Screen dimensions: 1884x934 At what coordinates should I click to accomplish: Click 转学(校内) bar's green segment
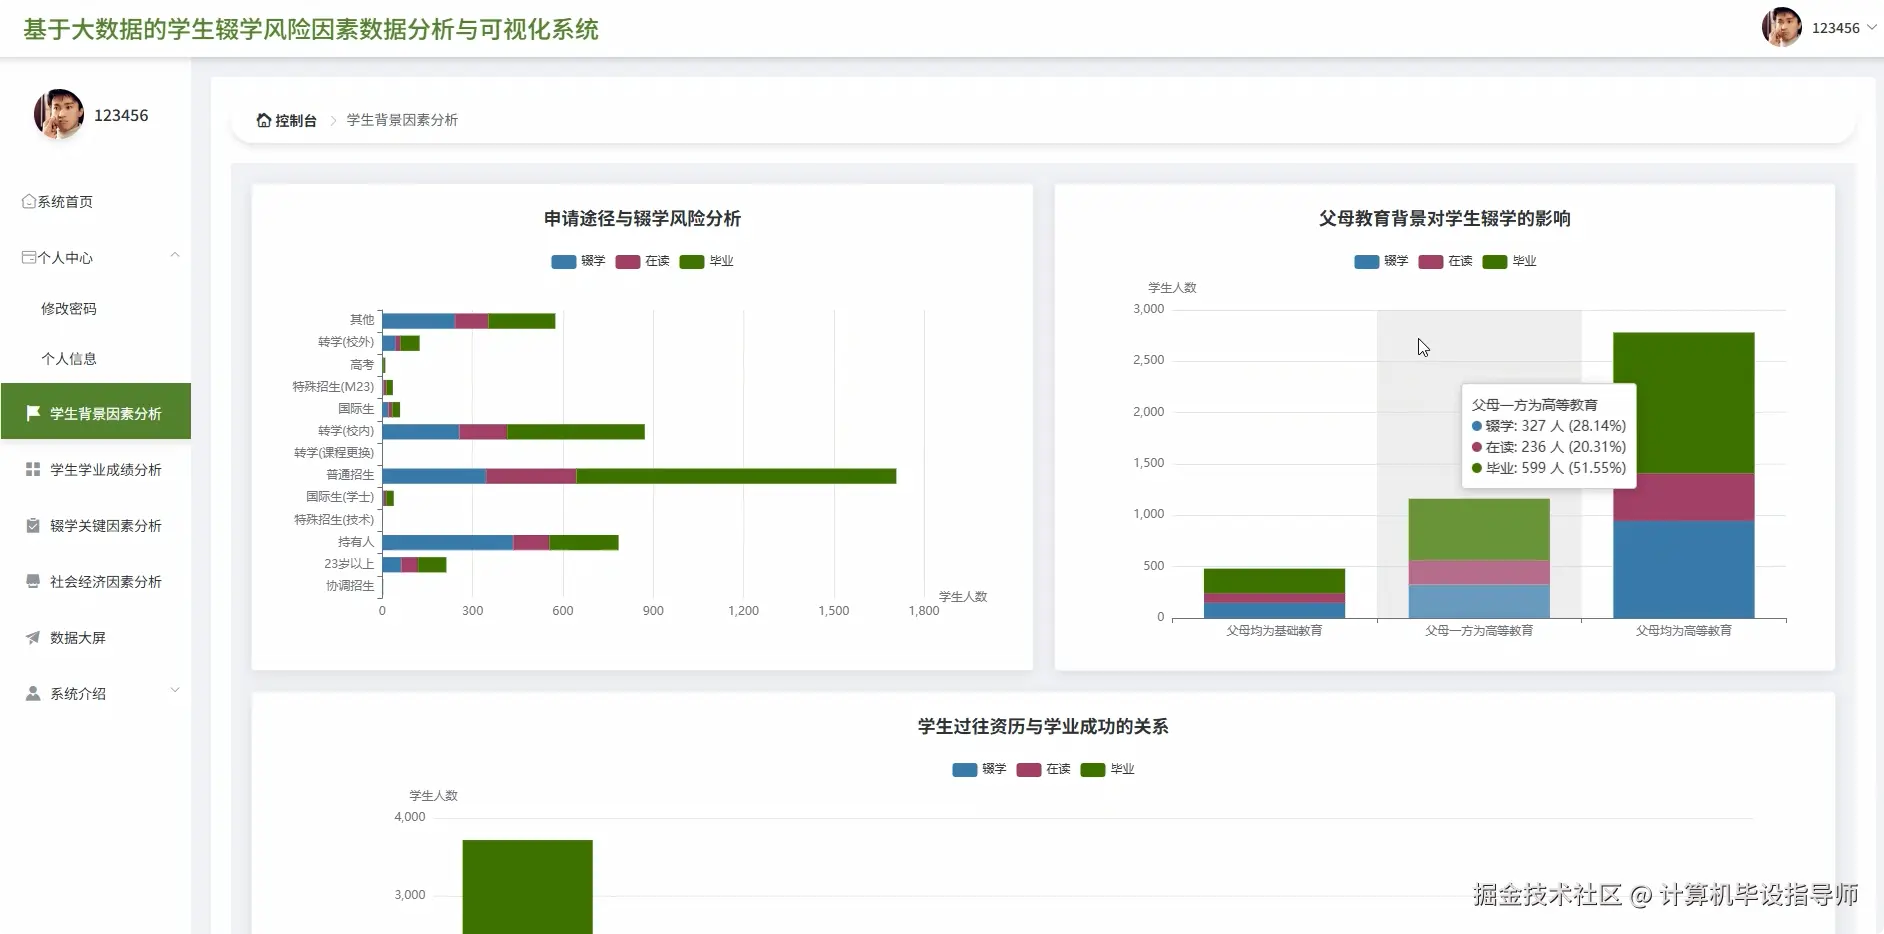pos(576,432)
